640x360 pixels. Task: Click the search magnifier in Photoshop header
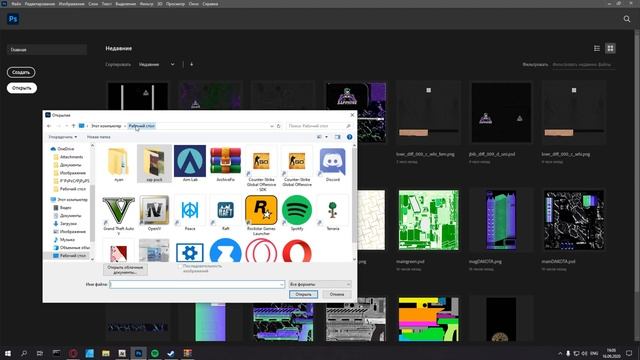(627, 19)
